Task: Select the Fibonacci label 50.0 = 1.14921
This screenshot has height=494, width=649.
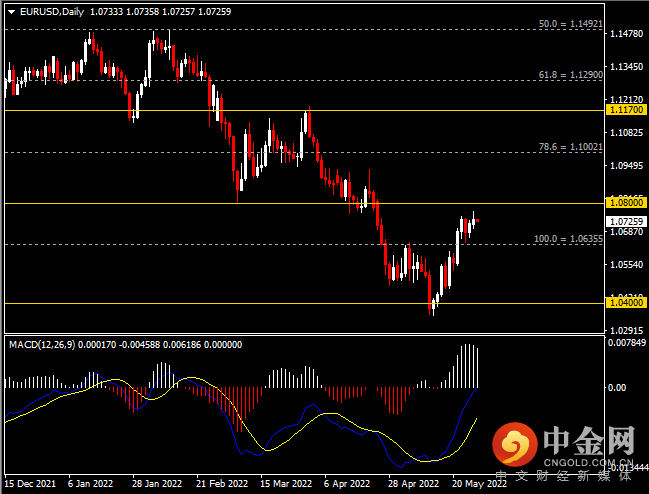Action: (x=570, y=24)
